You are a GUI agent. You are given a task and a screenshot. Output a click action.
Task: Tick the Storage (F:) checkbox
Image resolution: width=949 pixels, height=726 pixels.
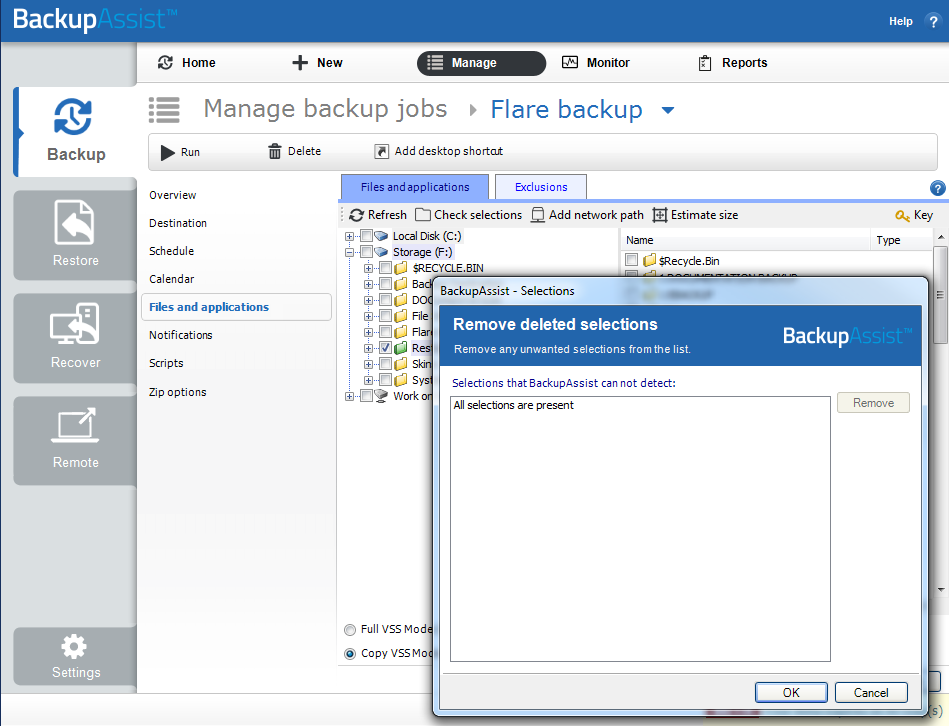pyautogui.click(x=366, y=252)
